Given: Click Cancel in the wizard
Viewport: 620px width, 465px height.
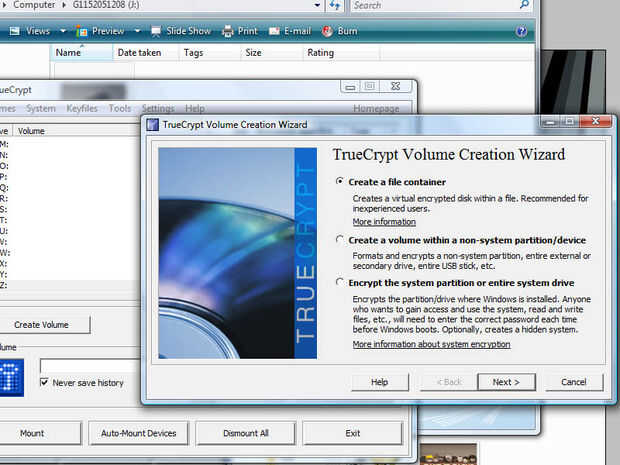Looking at the screenshot, I should coord(574,382).
